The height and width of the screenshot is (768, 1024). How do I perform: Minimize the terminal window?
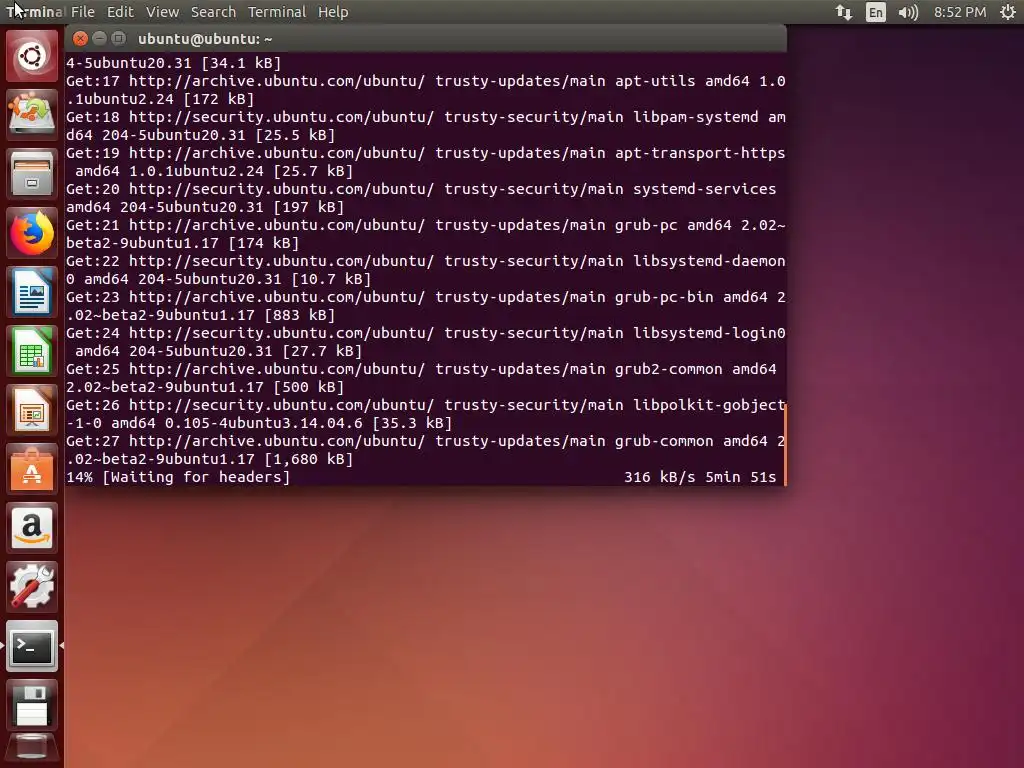pyautogui.click(x=99, y=39)
